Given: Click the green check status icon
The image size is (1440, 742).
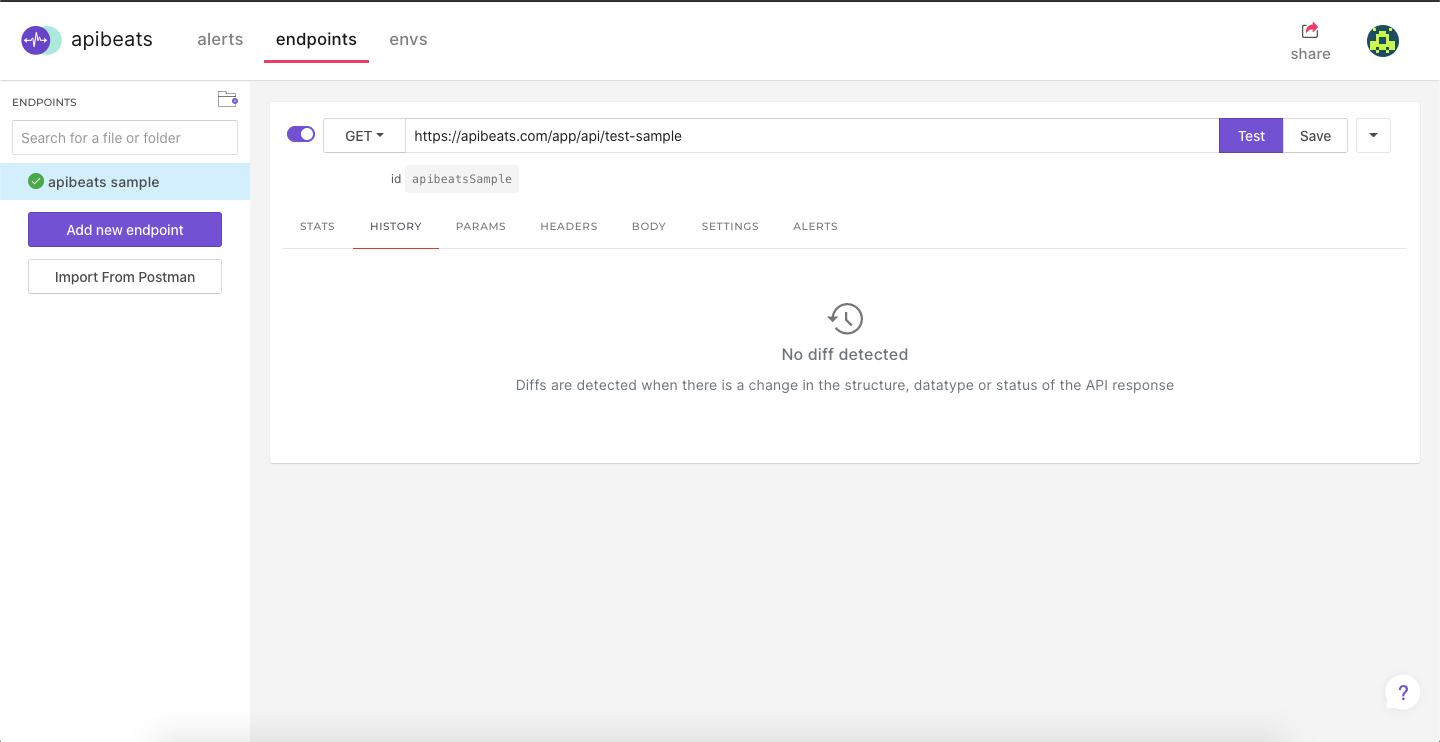Looking at the screenshot, I should coord(36,181).
